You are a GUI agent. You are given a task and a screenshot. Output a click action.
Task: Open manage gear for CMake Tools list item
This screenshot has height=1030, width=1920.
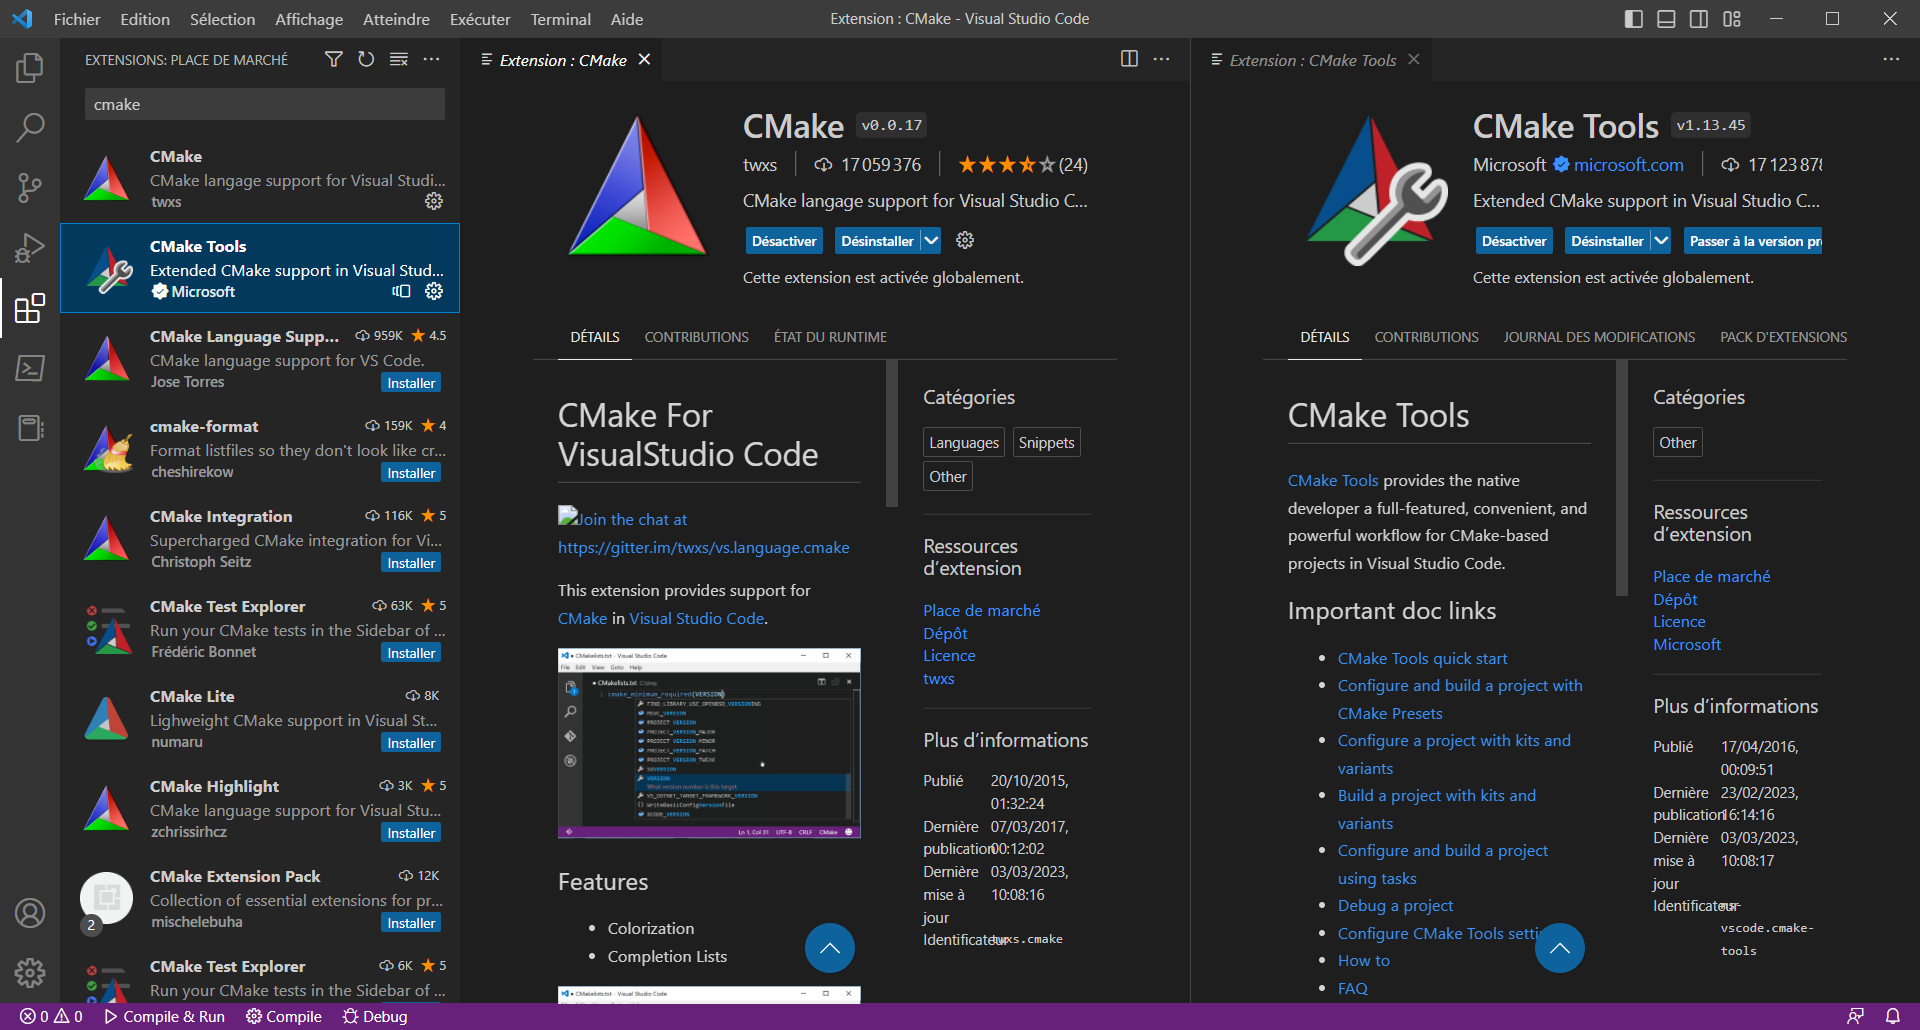[x=434, y=291]
